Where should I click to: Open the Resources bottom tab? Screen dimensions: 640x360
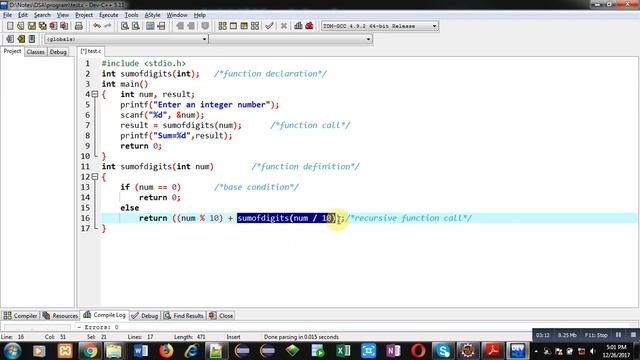[x=60, y=316]
